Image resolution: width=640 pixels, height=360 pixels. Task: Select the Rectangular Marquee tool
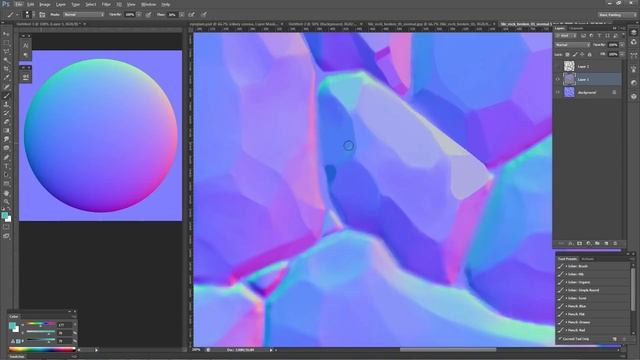(x=6, y=43)
